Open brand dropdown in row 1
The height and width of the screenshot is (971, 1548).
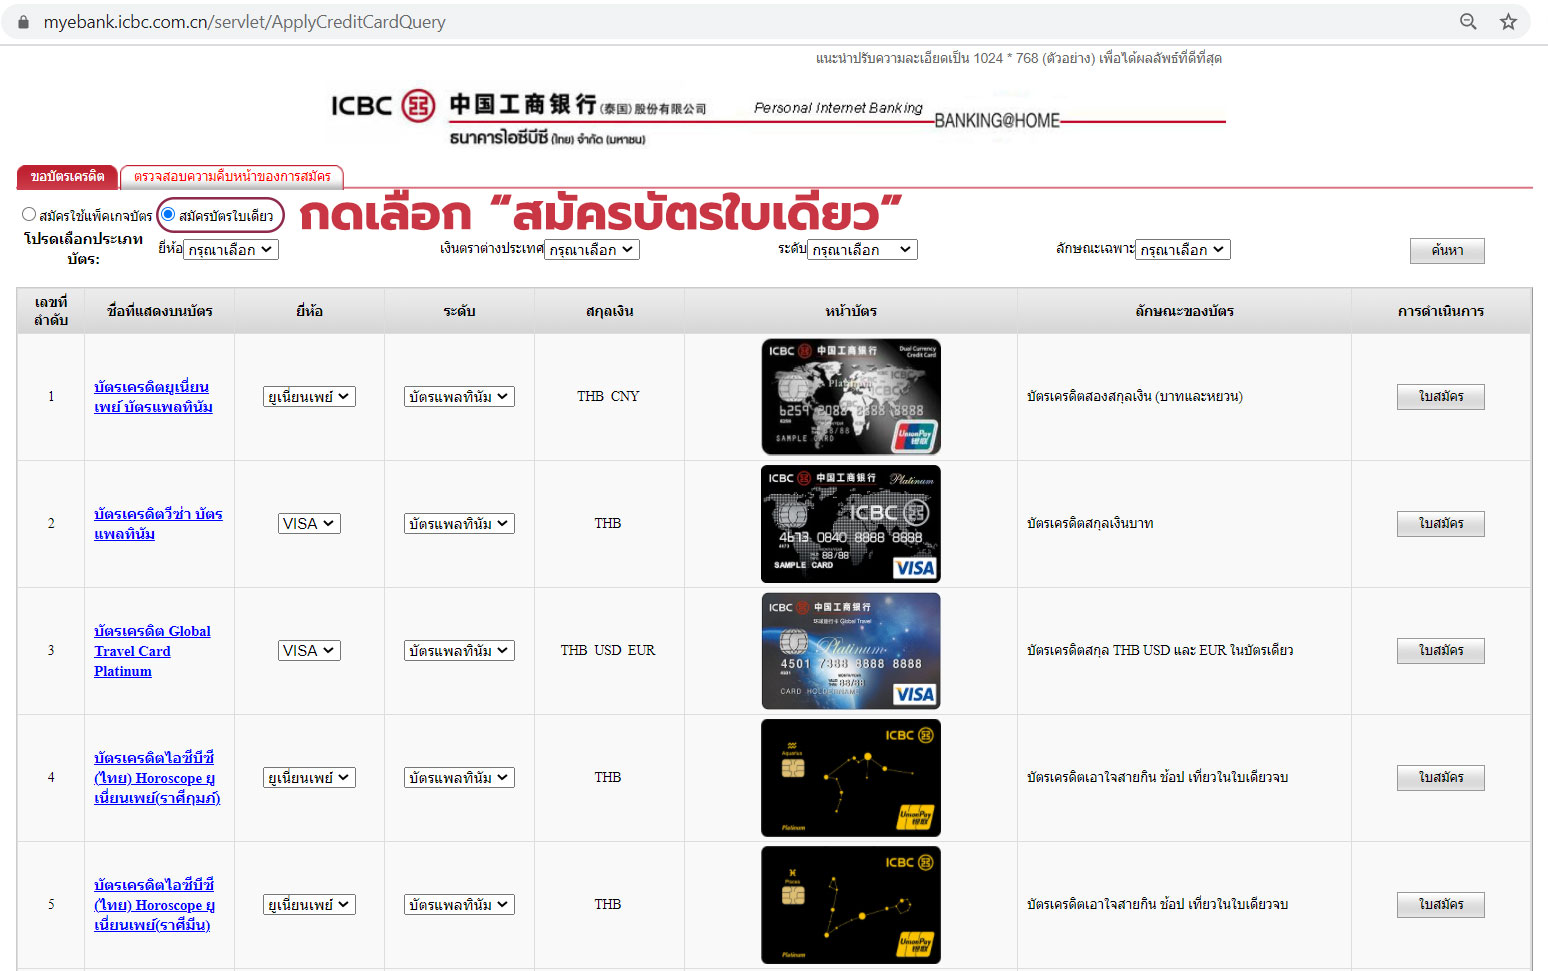click(x=309, y=396)
